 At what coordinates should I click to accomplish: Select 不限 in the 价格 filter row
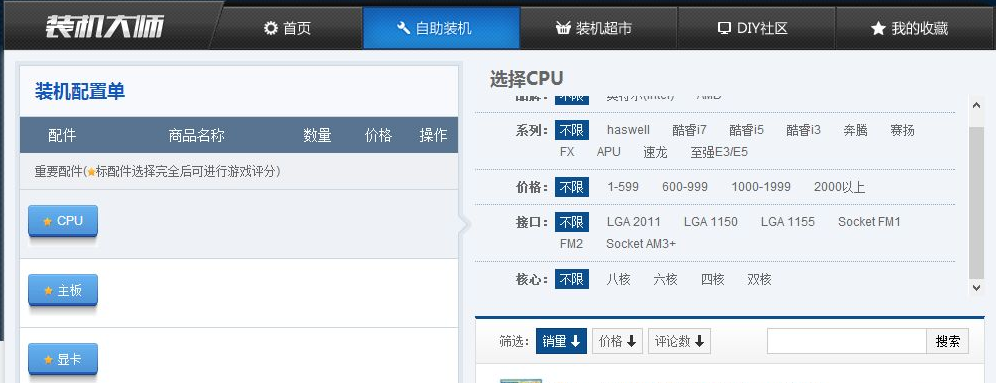(572, 187)
